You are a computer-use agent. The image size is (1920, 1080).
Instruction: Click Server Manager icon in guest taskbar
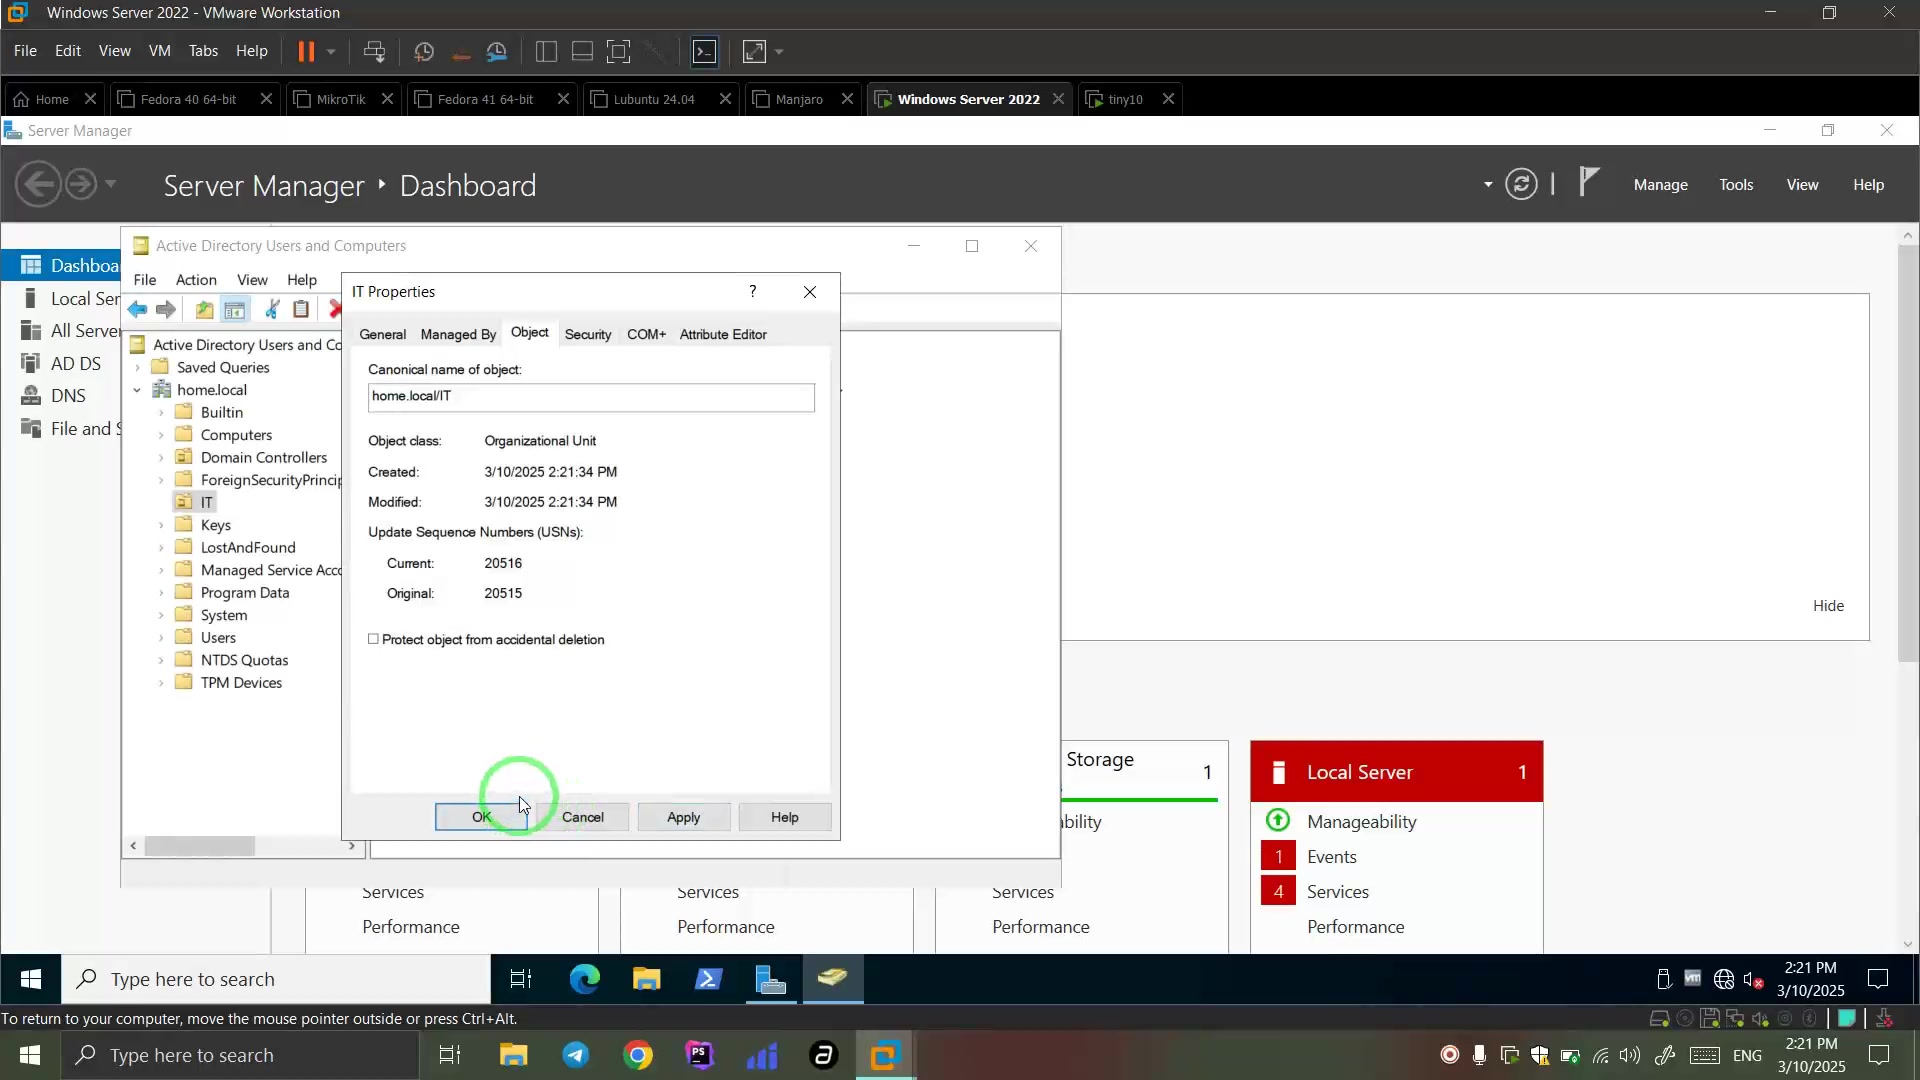pyautogui.click(x=771, y=979)
